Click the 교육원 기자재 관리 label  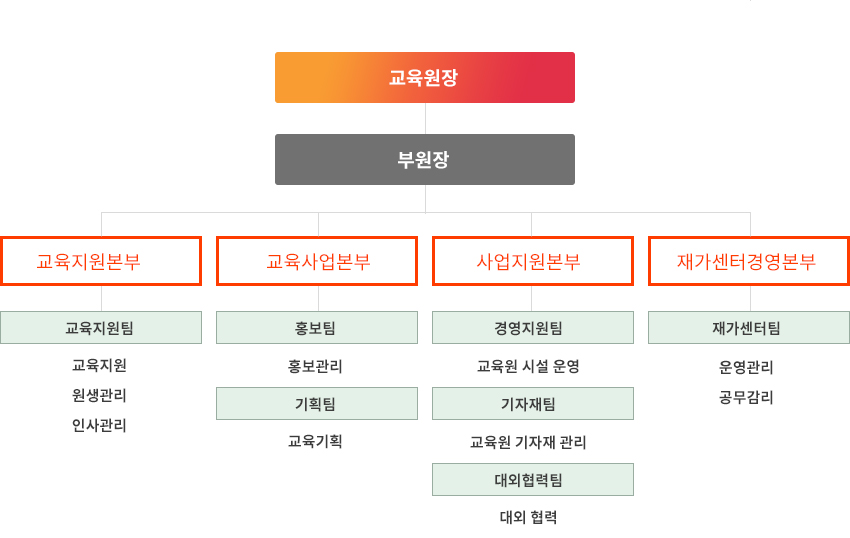pyautogui.click(x=528, y=442)
